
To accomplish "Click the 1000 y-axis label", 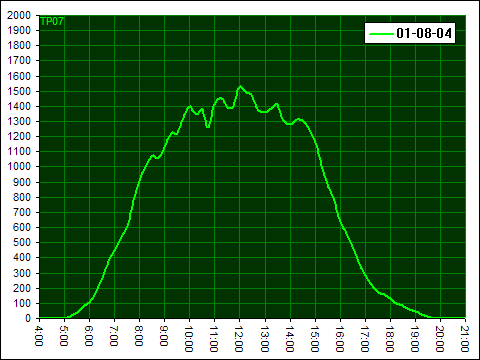I will 19,167.
